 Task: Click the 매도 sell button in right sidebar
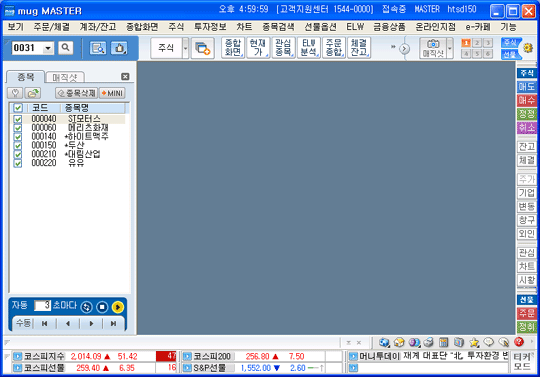tap(527, 87)
